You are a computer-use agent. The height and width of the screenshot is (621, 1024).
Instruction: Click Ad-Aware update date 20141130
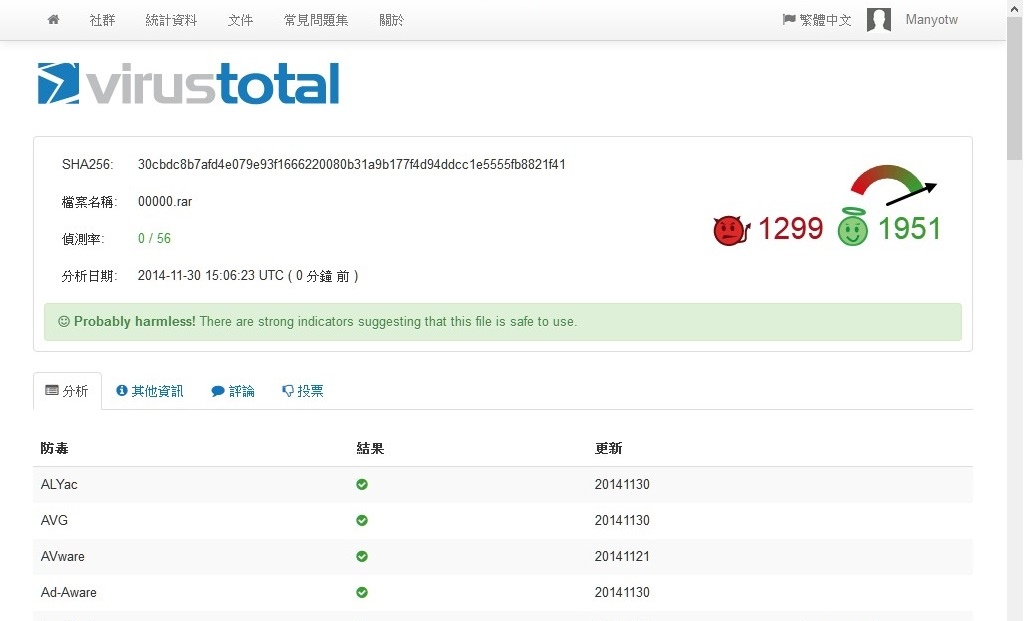[622, 592]
